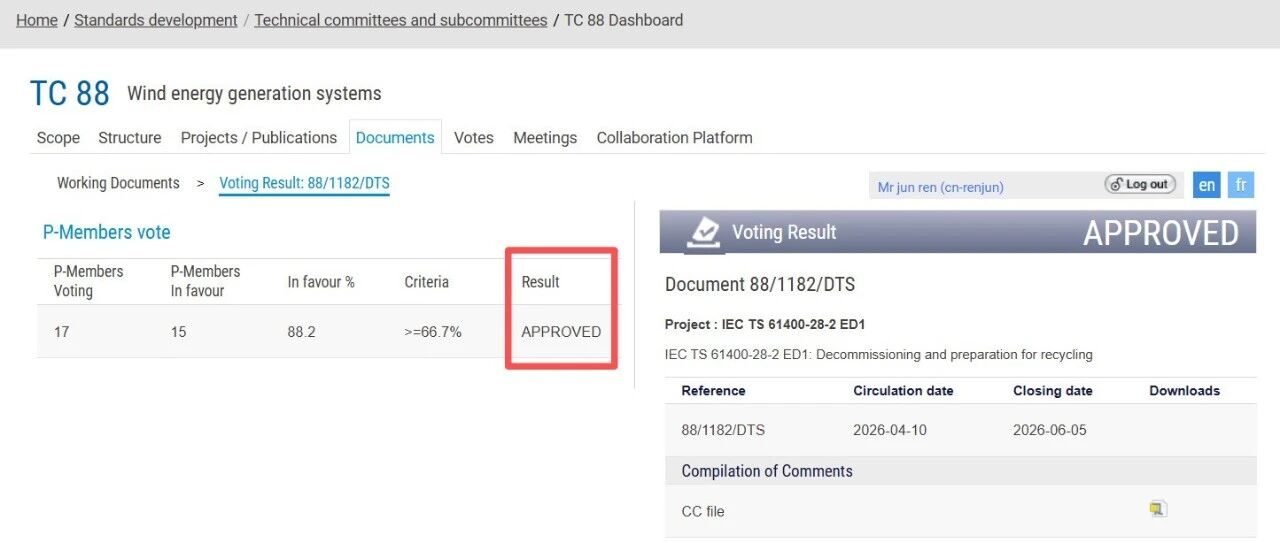Click the APPROVED result cell
The image size is (1280, 543).
(x=561, y=332)
